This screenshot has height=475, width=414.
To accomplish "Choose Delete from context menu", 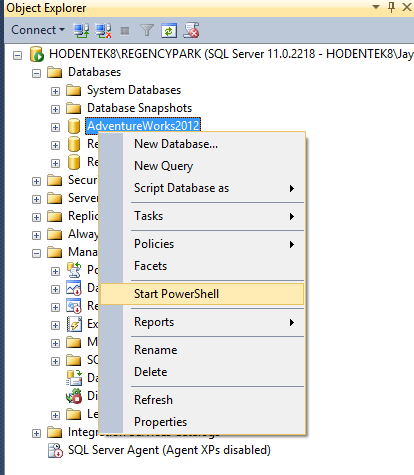I will tap(202, 372).
